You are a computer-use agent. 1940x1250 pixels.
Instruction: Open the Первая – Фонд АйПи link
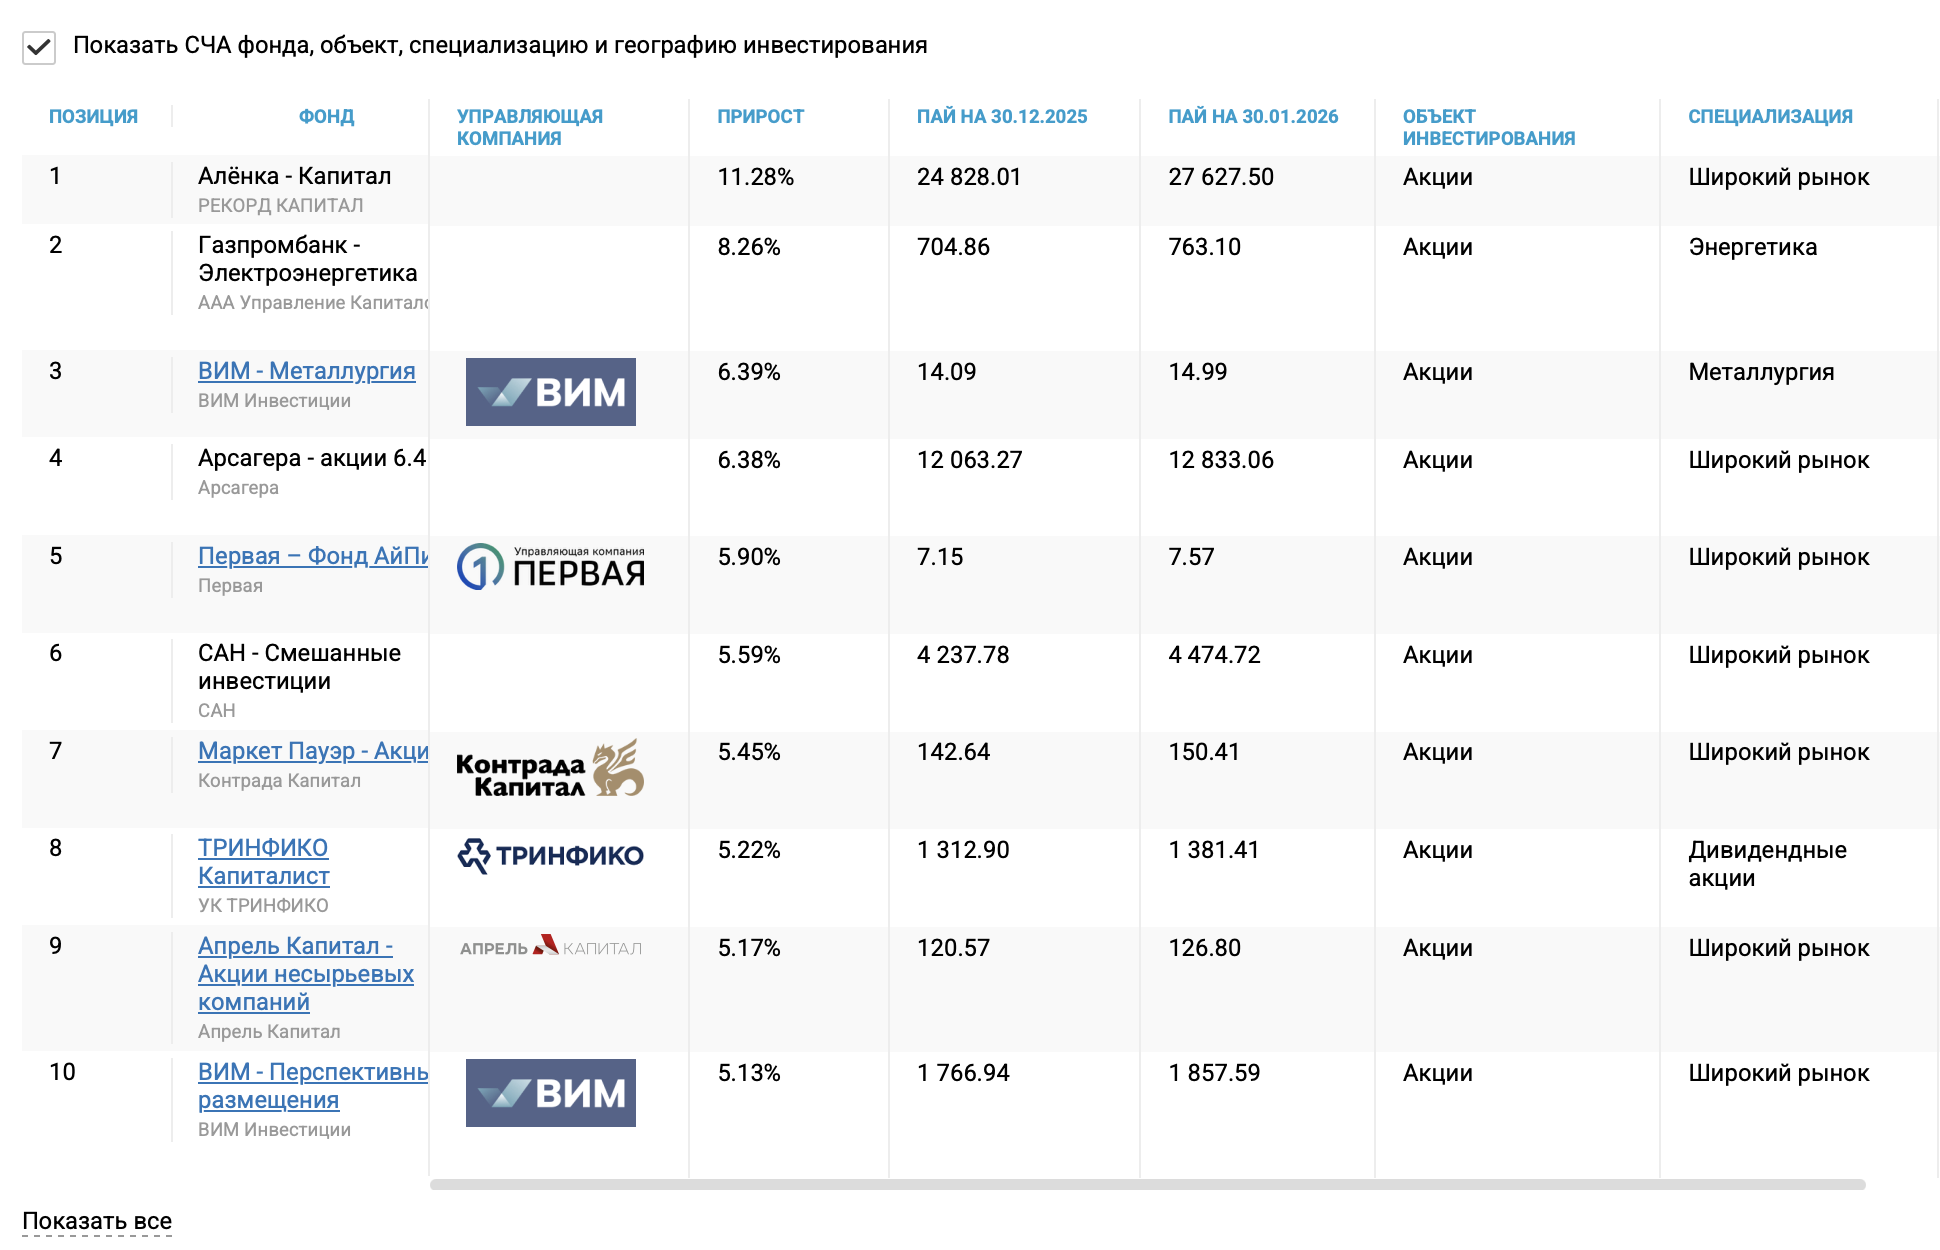tap(312, 556)
